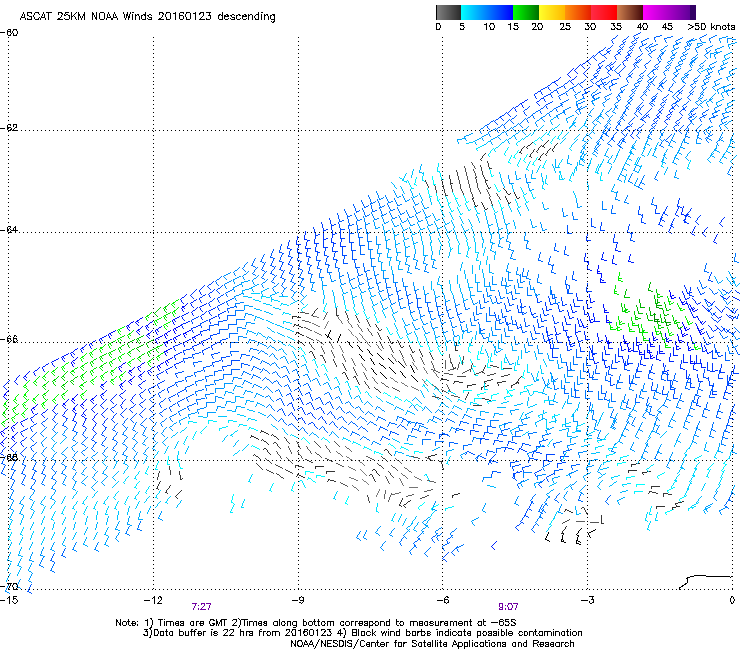Click the orange 25-30 knots color swatch
This screenshot has width=740, height=650.
pos(578,12)
